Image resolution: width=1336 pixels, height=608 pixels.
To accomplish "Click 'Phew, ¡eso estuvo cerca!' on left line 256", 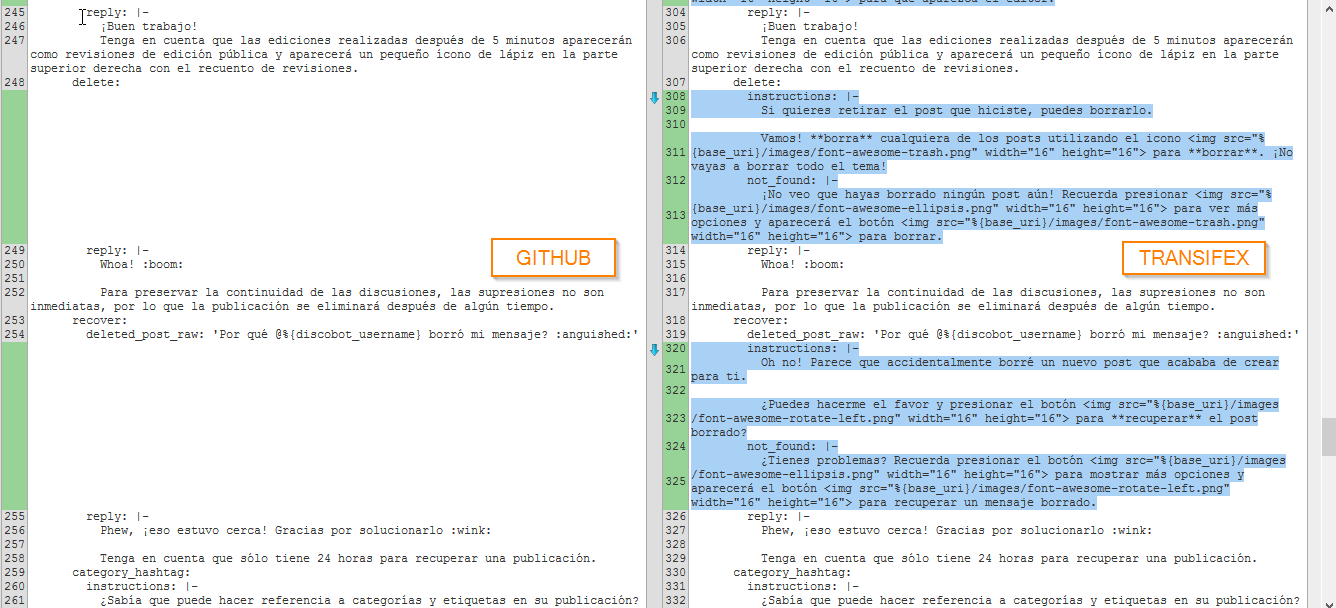I will tap(184, 531).
